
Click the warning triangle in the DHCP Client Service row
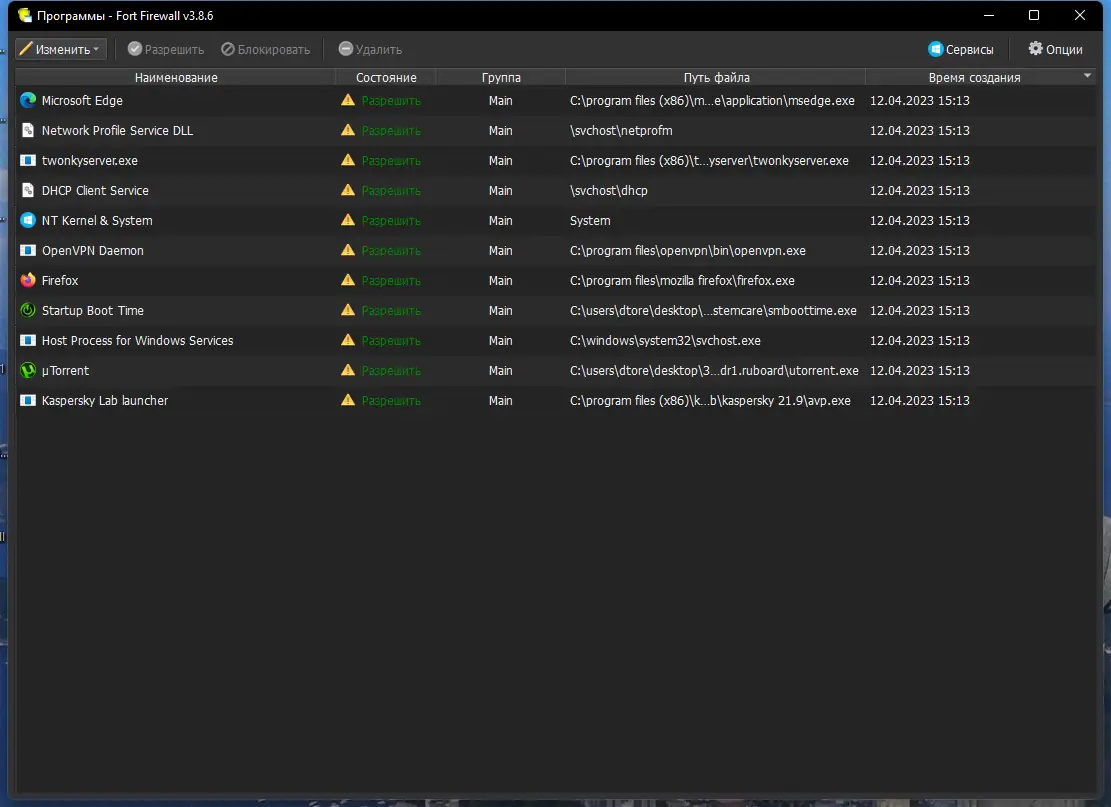pyautogui.click(x=348, y=190)
